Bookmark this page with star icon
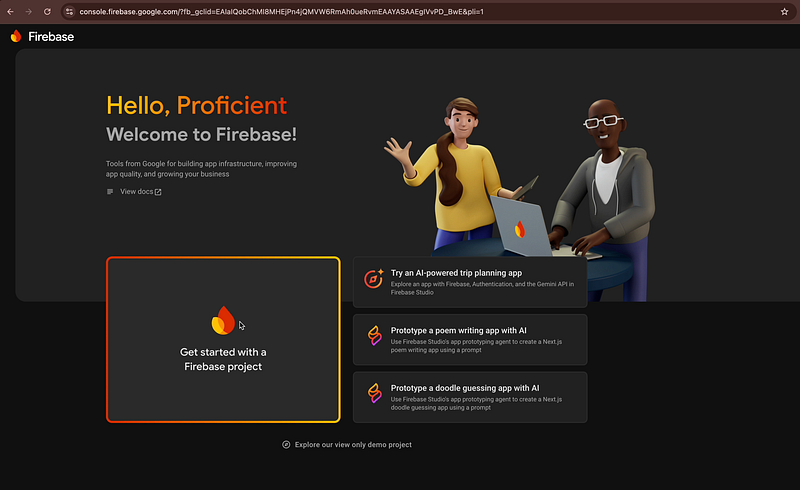The width and height of the screenshot is (800, 490). point(784,11)
